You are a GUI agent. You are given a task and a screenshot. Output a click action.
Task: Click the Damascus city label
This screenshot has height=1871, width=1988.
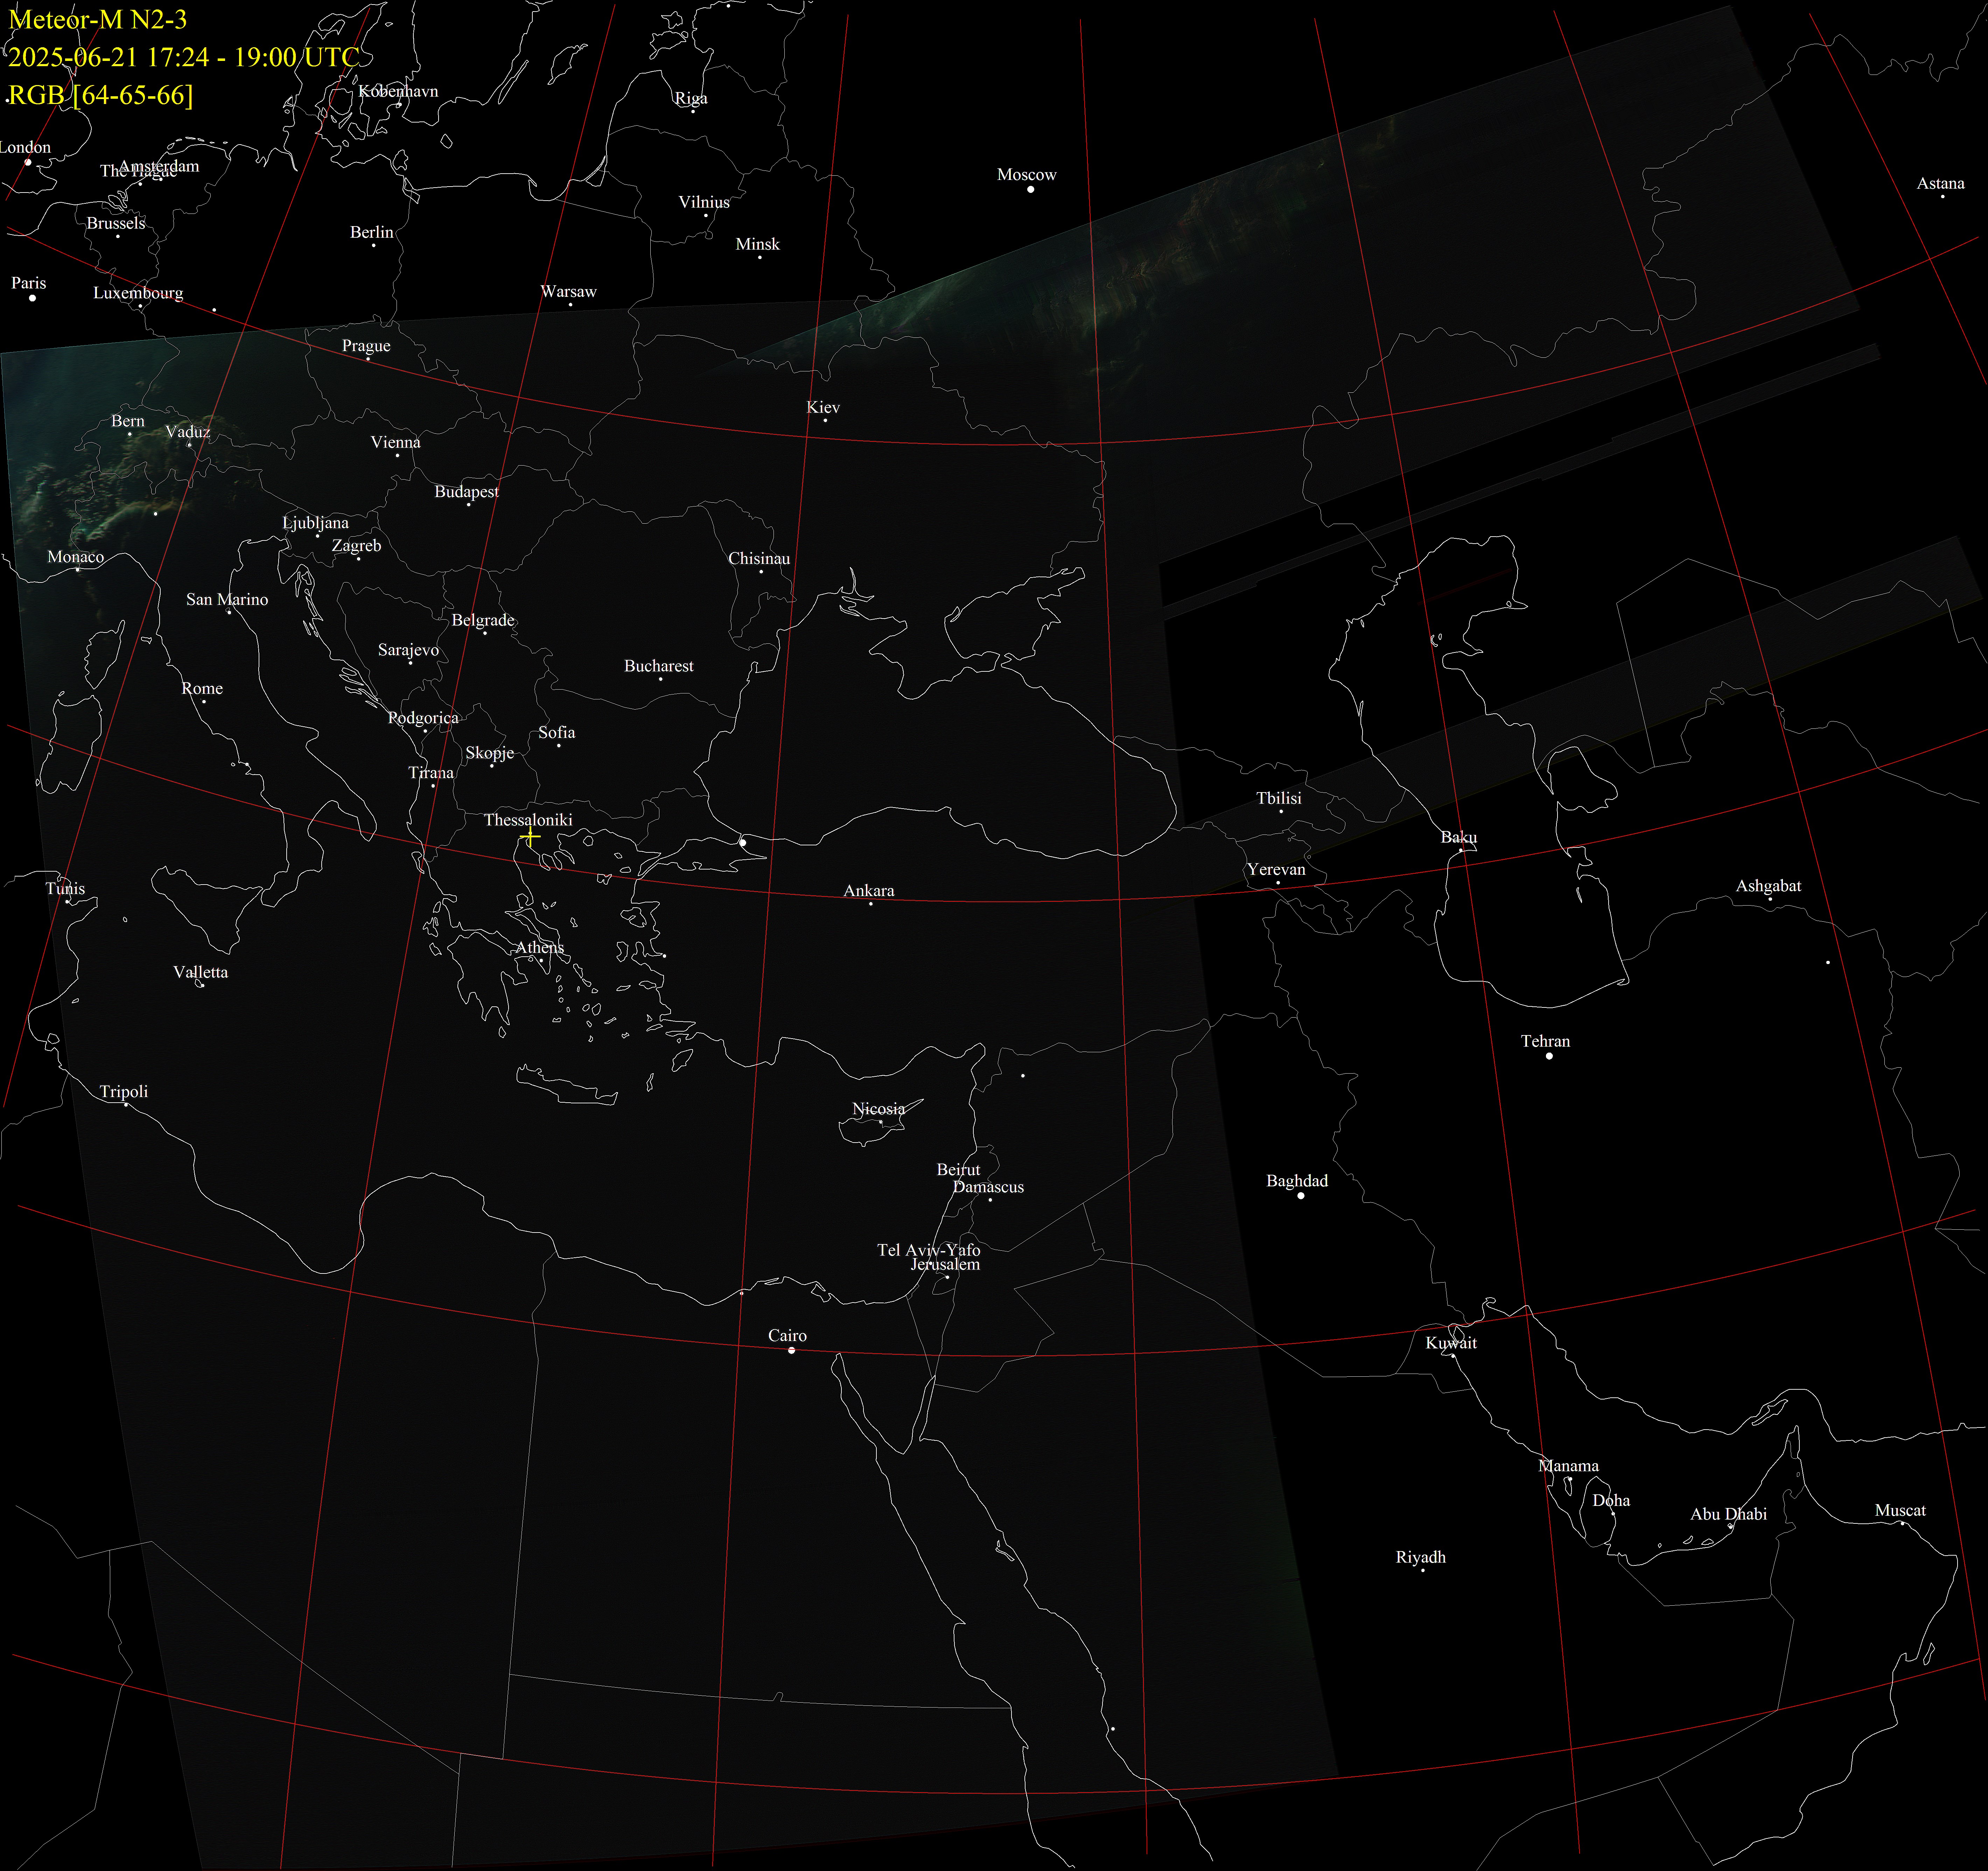point(988,1187)
